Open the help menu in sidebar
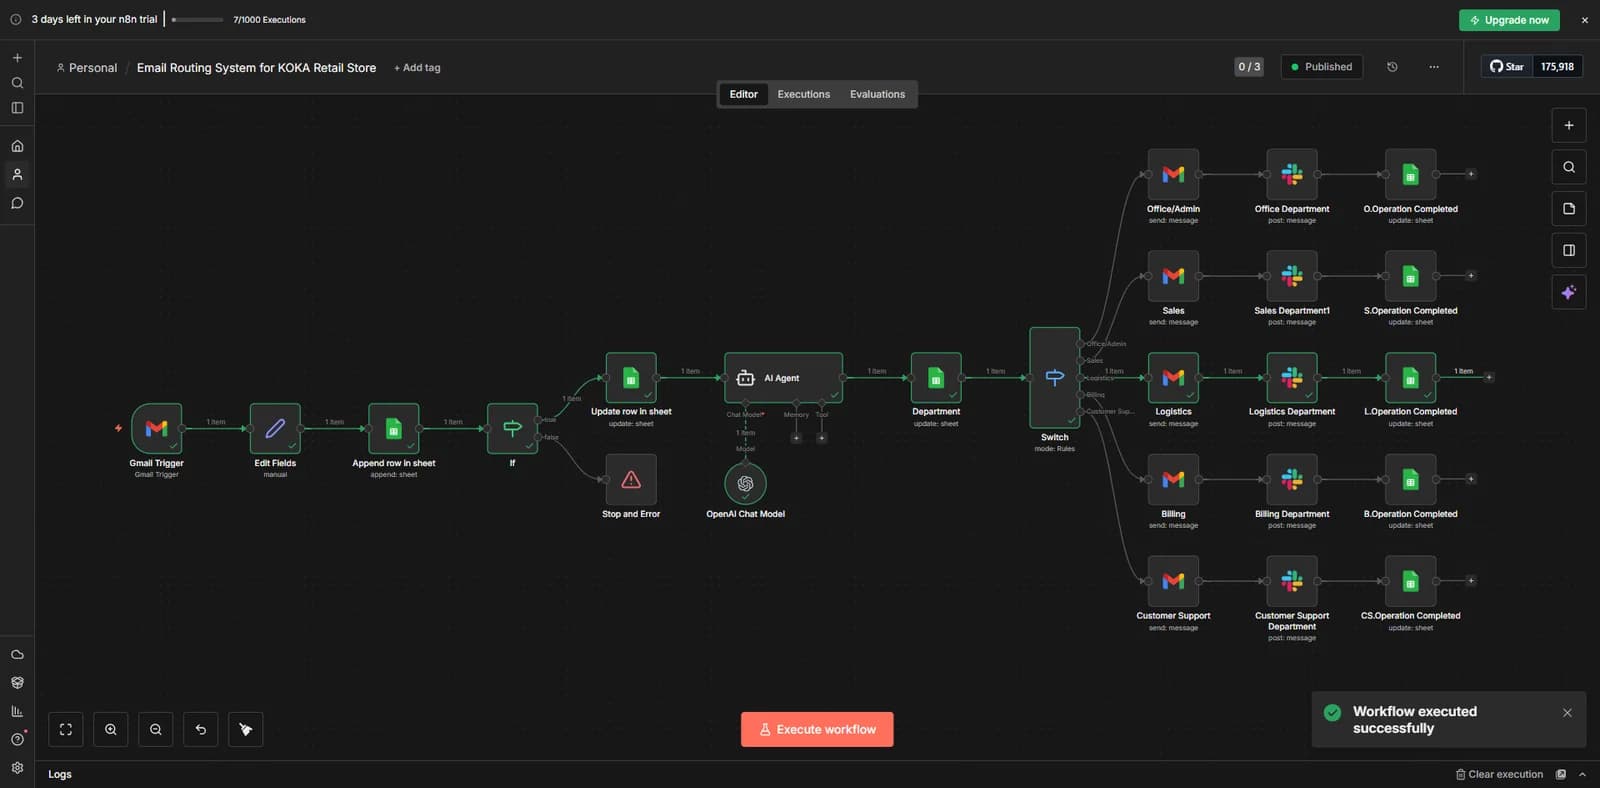This screenshot has width=1600, height=788. click(x=17, y=739)
